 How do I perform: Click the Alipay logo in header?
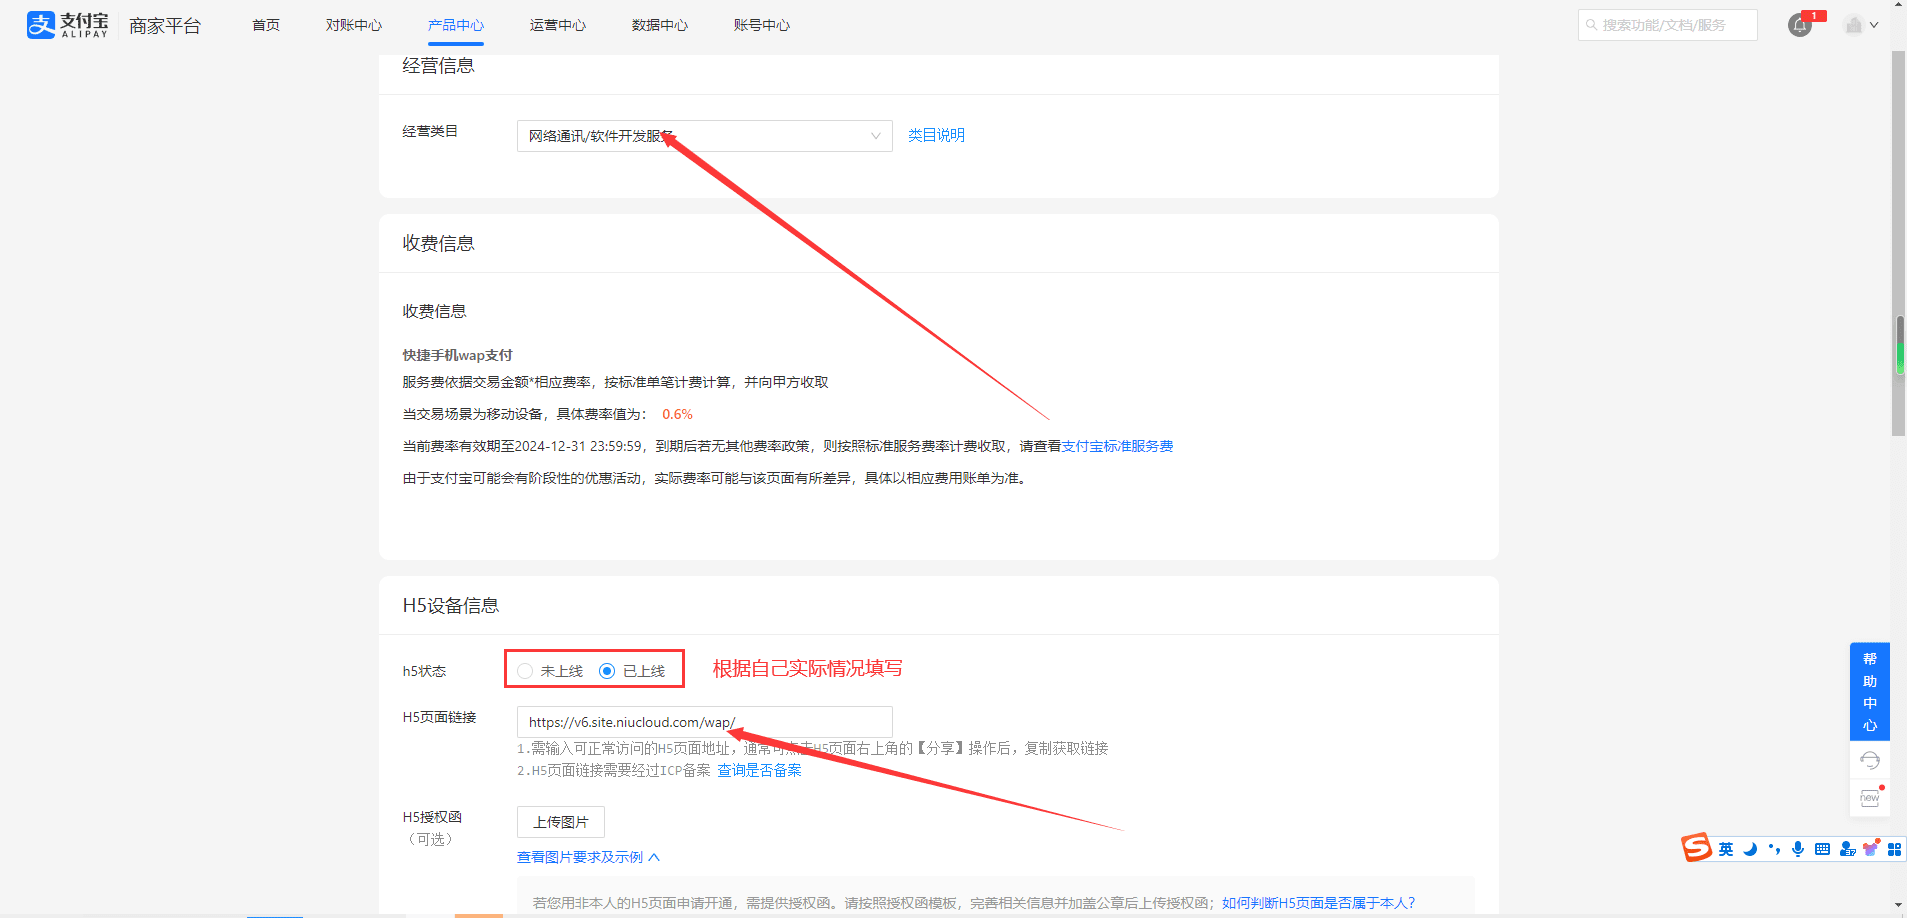[67, 25]
